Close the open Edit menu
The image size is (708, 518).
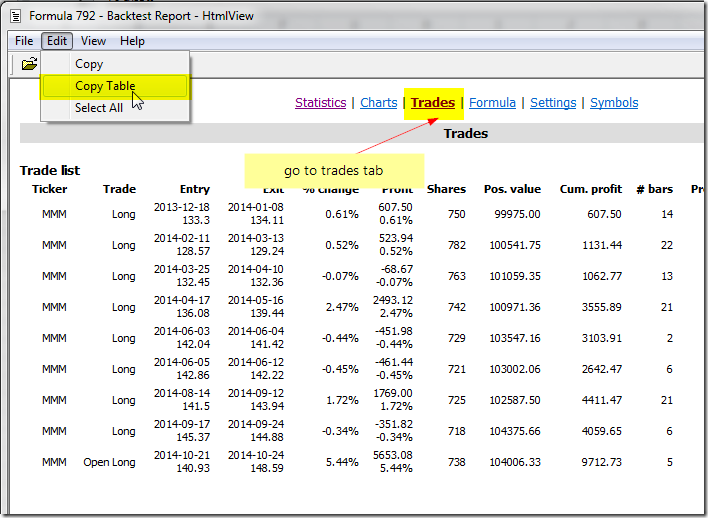point(56,41)
